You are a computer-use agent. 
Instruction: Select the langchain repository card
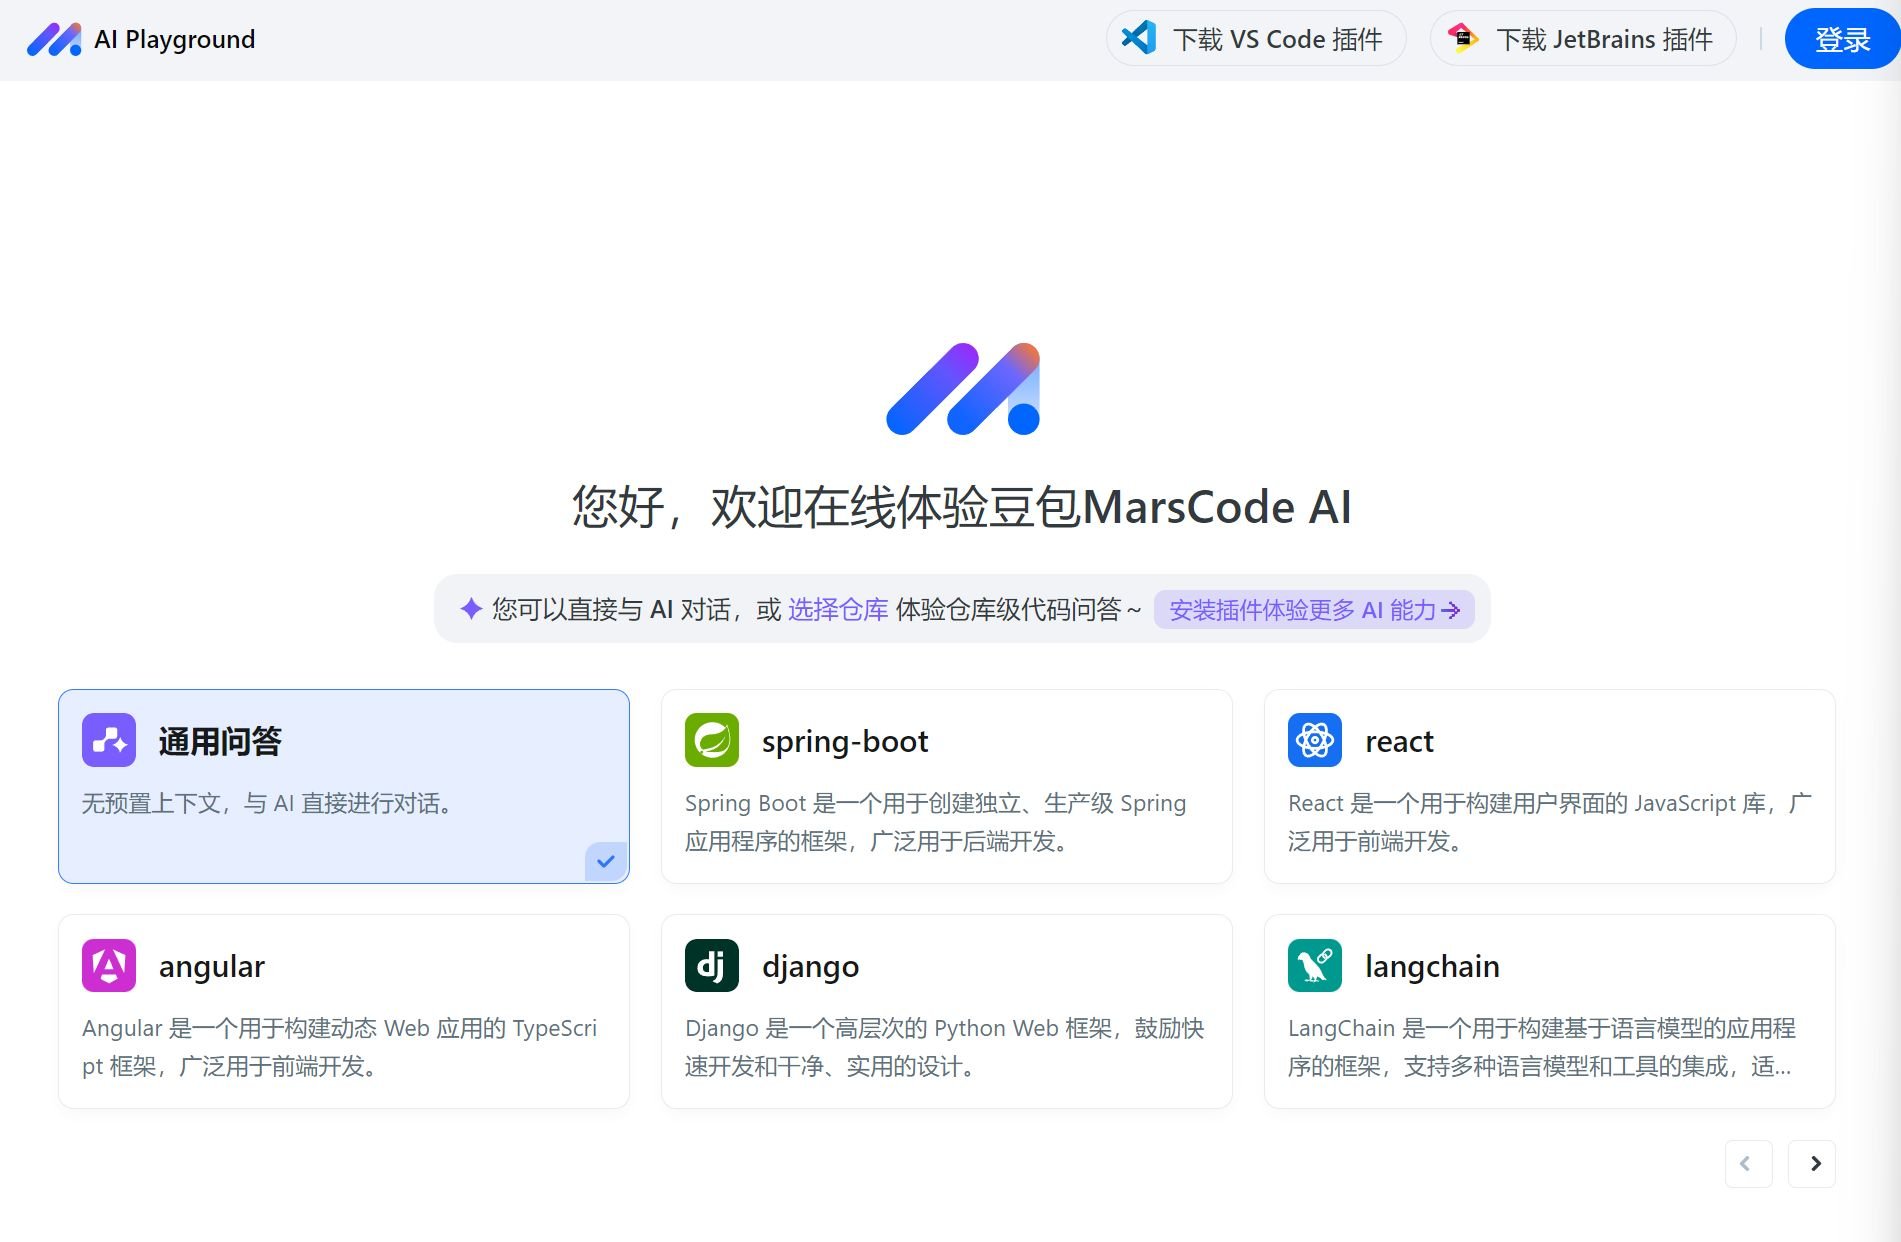(x=1549, y=1010)
